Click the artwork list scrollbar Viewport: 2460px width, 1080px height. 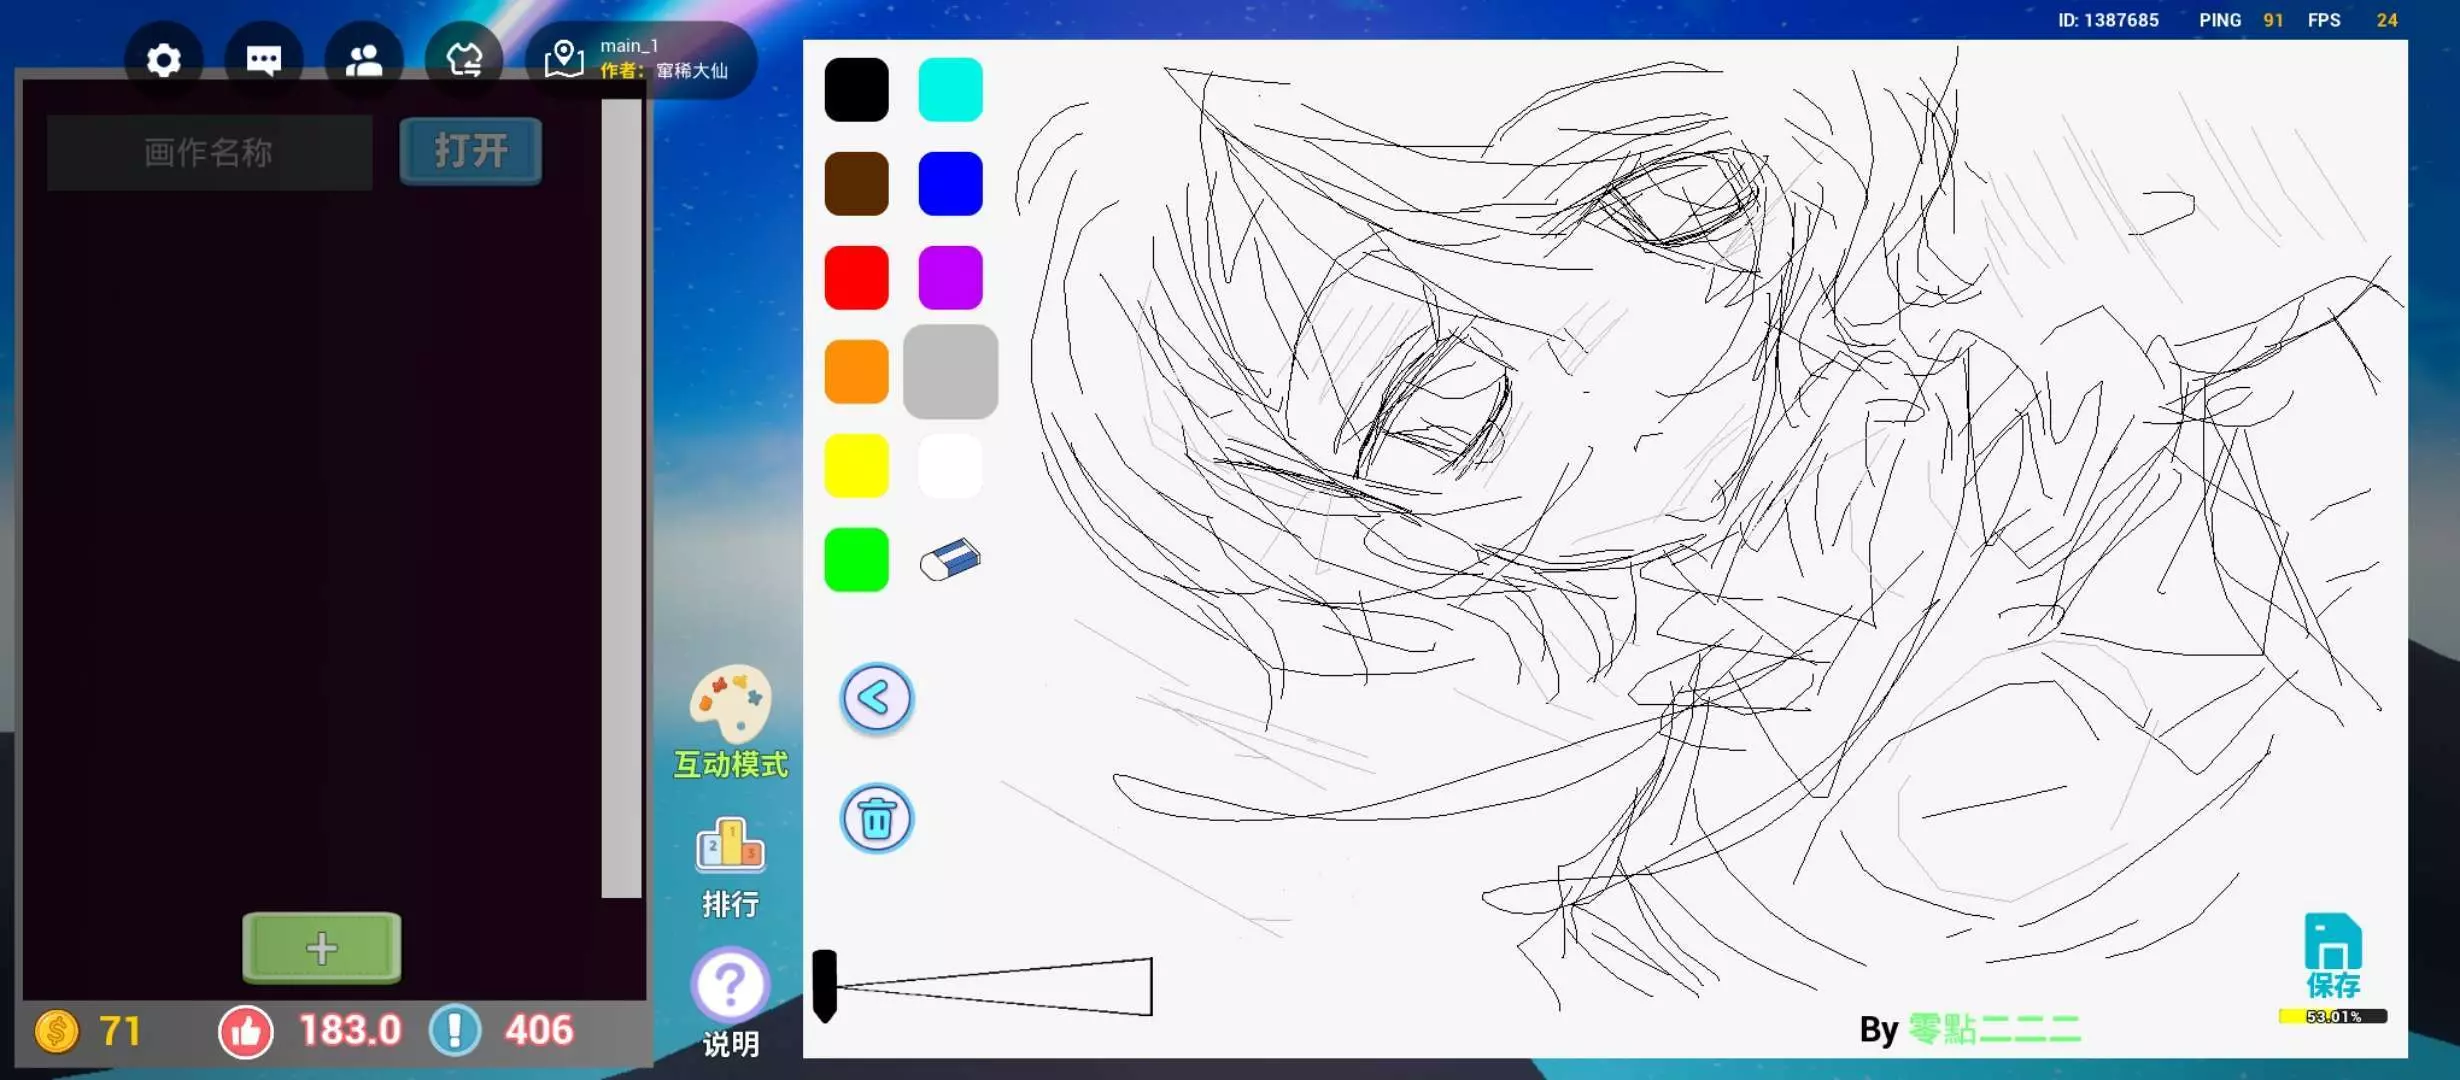(x=621, y=500)
